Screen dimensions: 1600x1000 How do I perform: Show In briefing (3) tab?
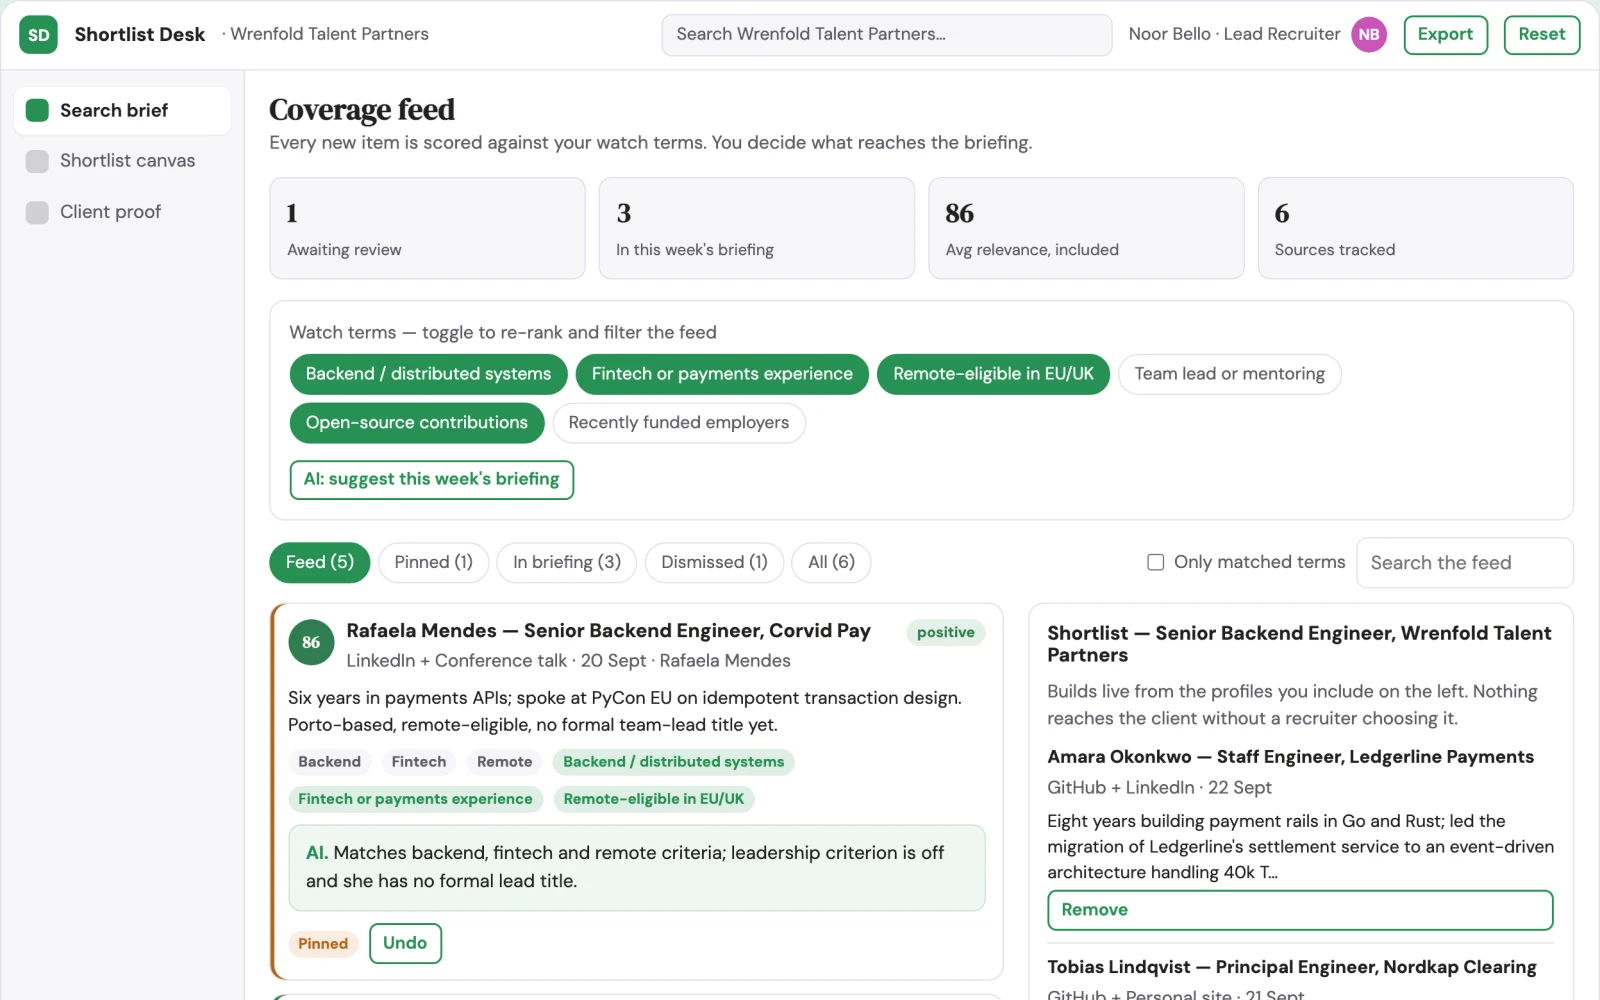click(x=567, y=562)
